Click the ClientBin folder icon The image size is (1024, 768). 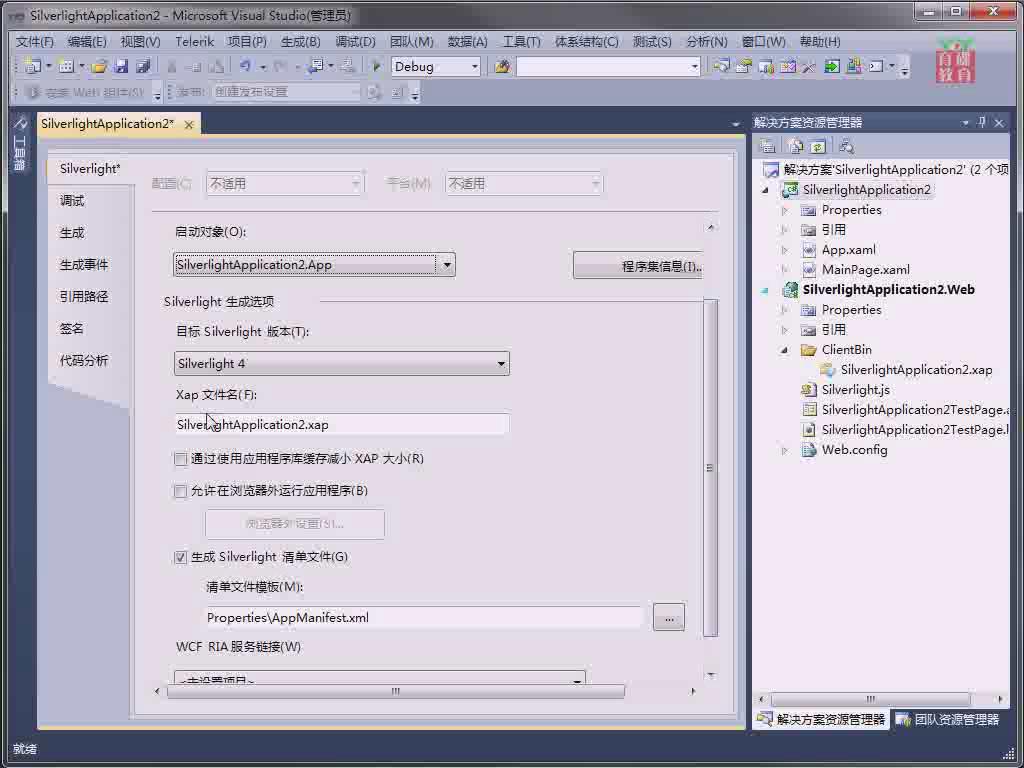click(808, 350)
